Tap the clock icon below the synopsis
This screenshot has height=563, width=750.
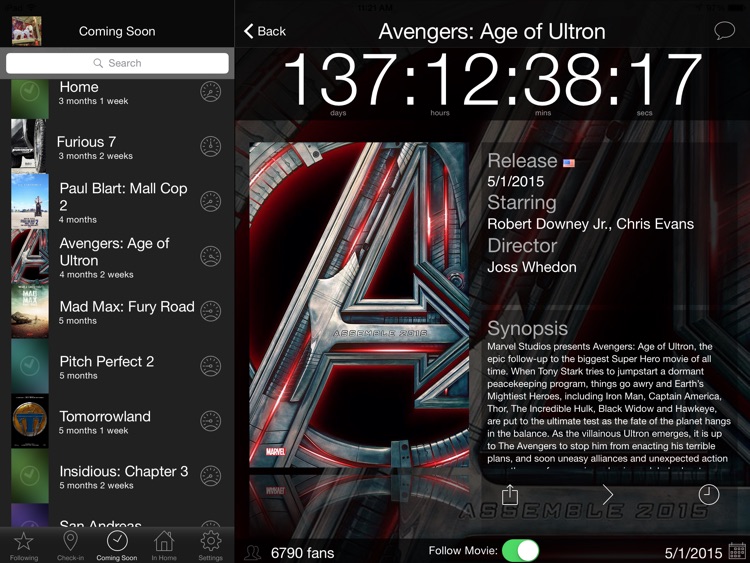(708, 494)
